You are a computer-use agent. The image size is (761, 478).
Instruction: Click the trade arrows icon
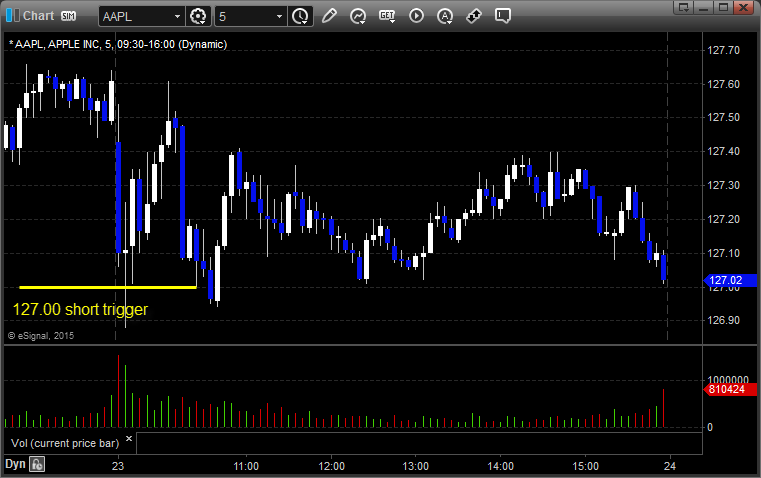(x=474, y=16)
